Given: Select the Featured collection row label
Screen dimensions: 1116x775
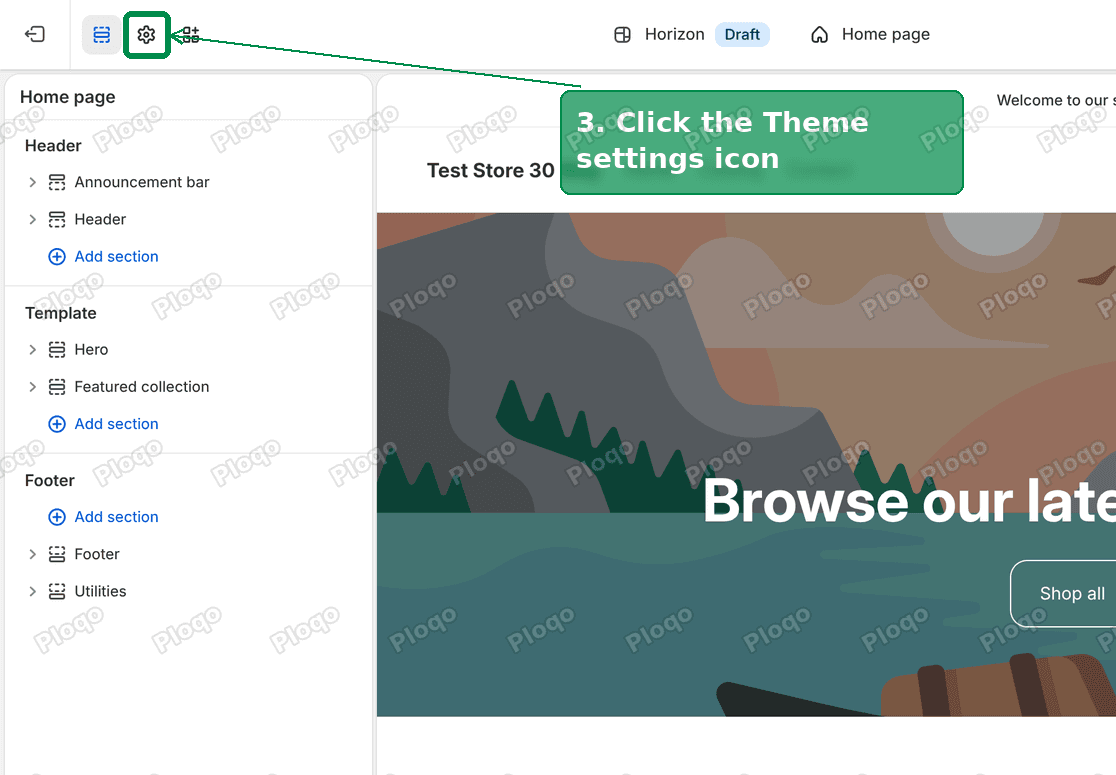Looking at the screenshot, I should click(x=142, y=386).
